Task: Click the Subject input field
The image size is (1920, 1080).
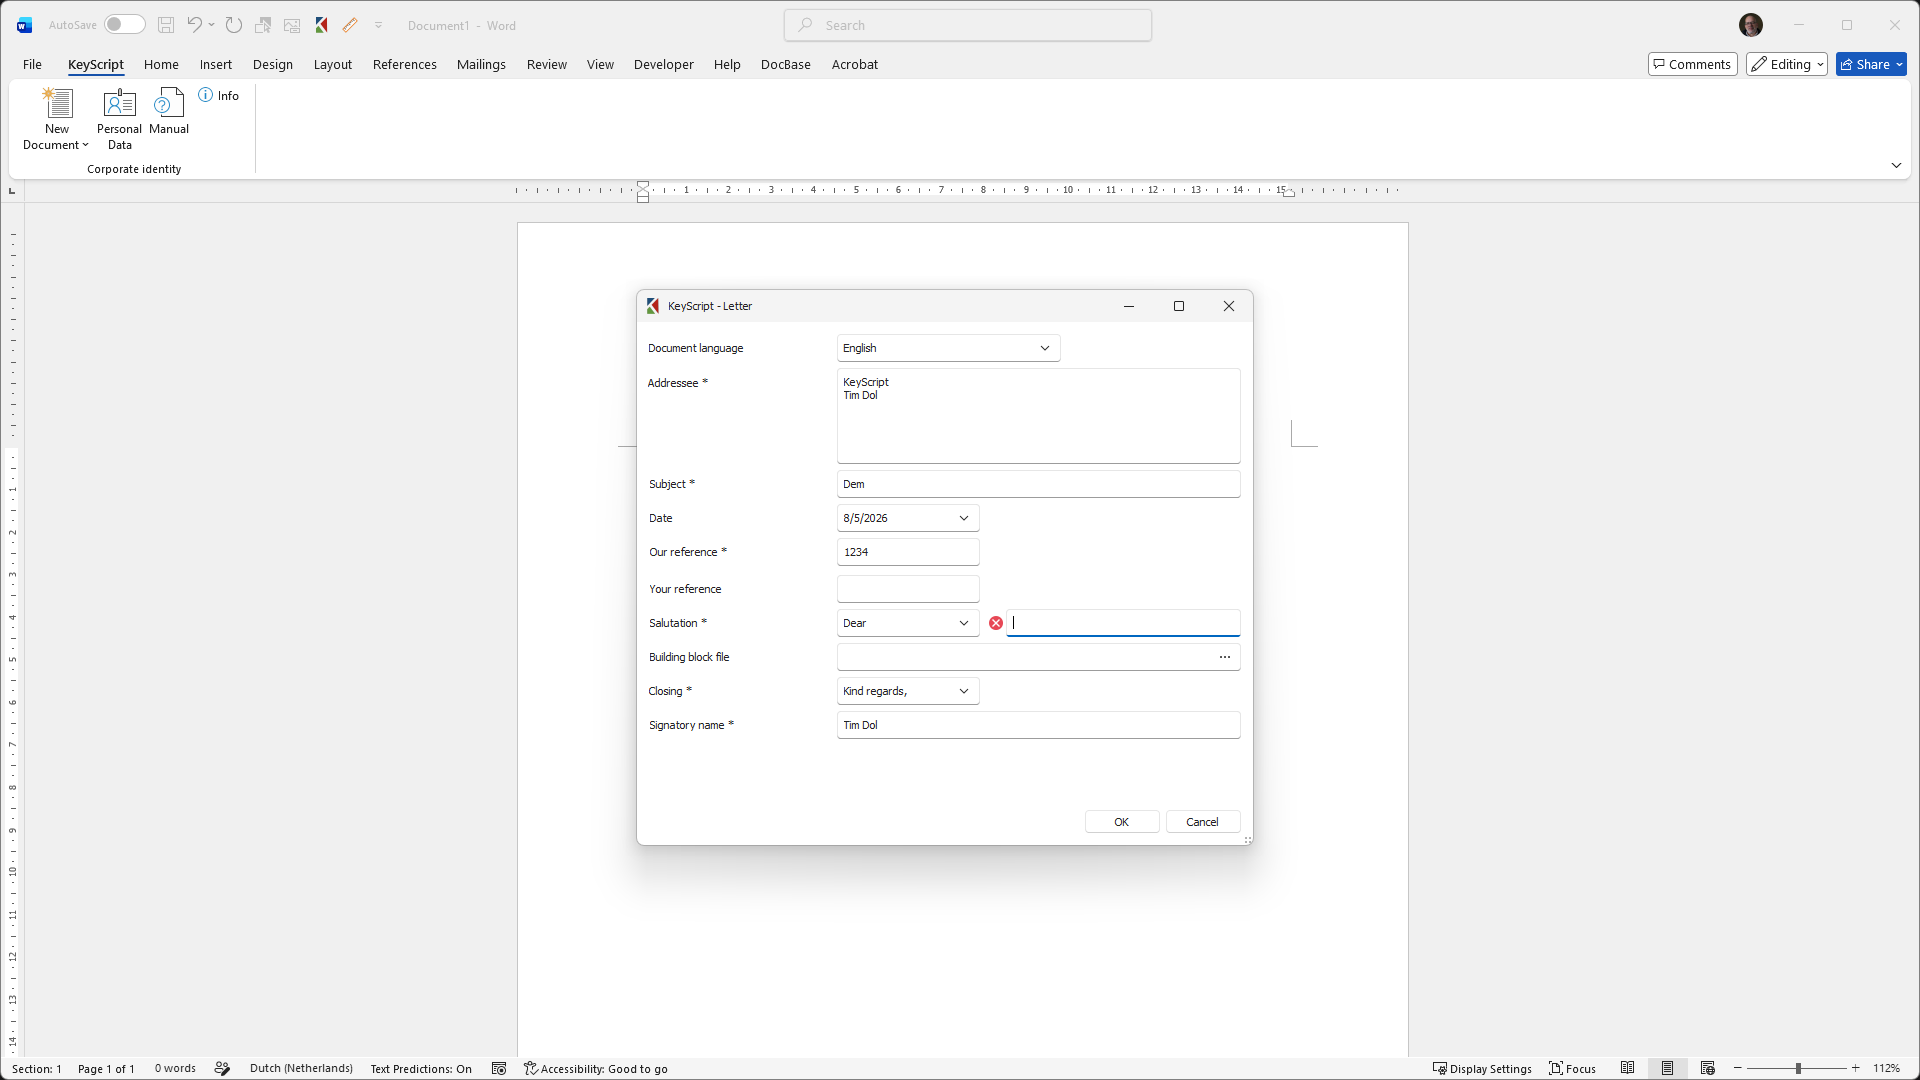Action: (x=1038, y=484)
